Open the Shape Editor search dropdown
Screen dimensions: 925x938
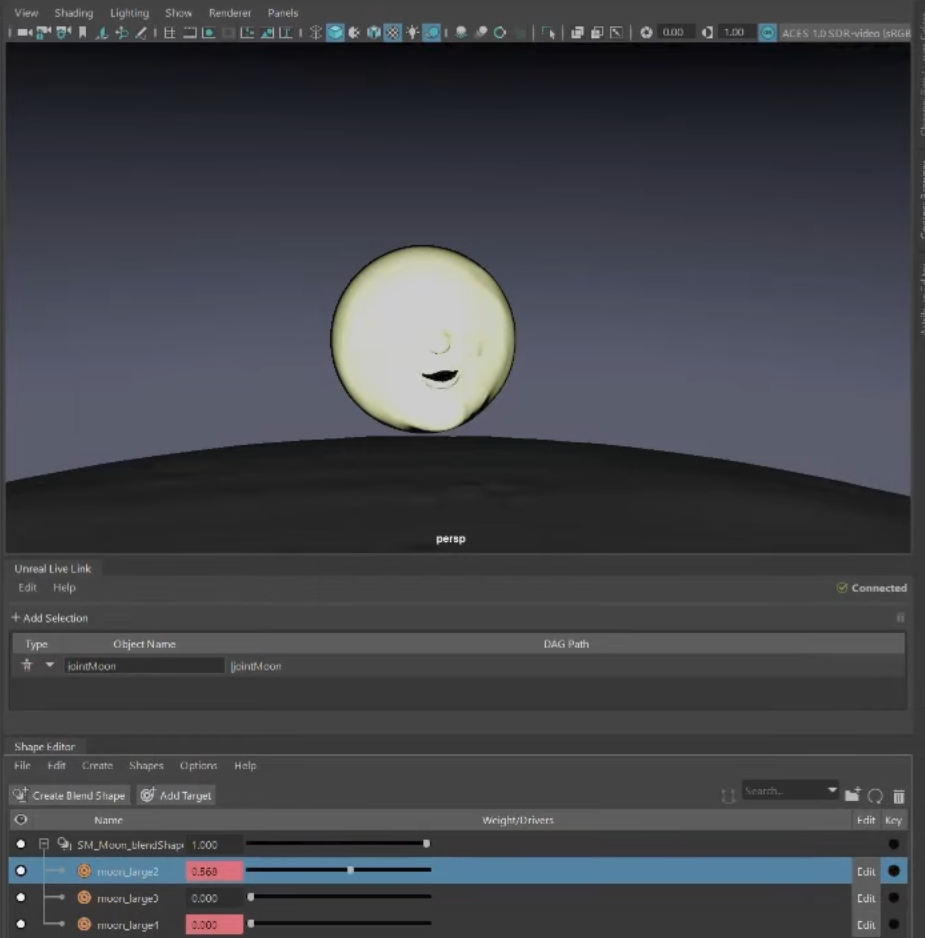click(x=832, y=791)
